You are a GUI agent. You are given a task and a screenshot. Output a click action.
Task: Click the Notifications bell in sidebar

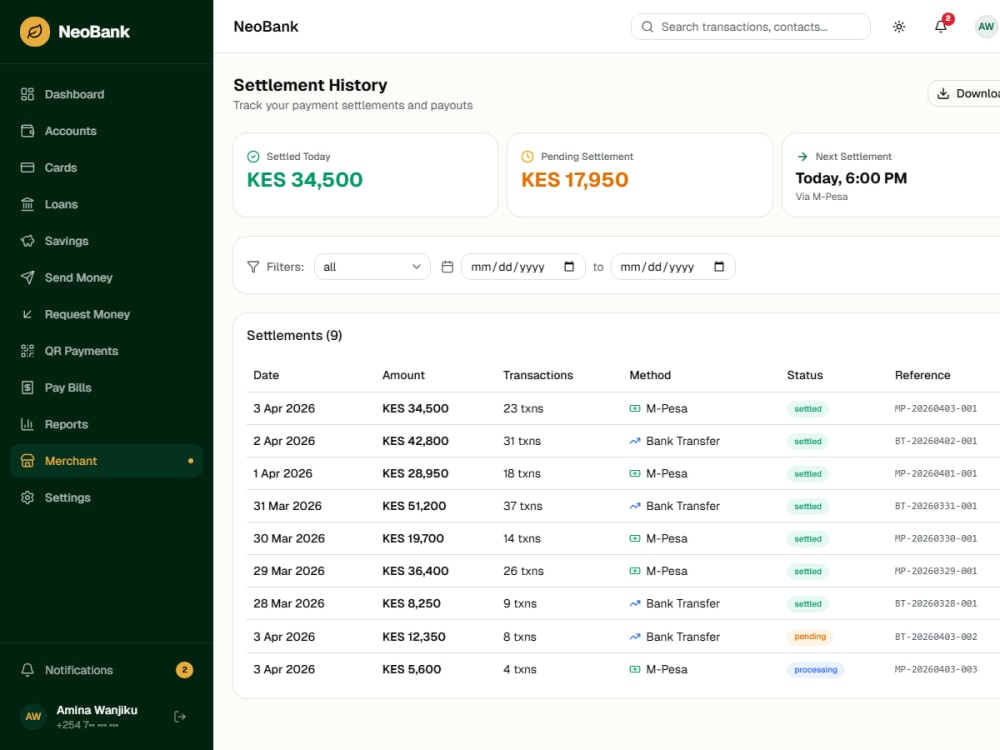(27, 670)
